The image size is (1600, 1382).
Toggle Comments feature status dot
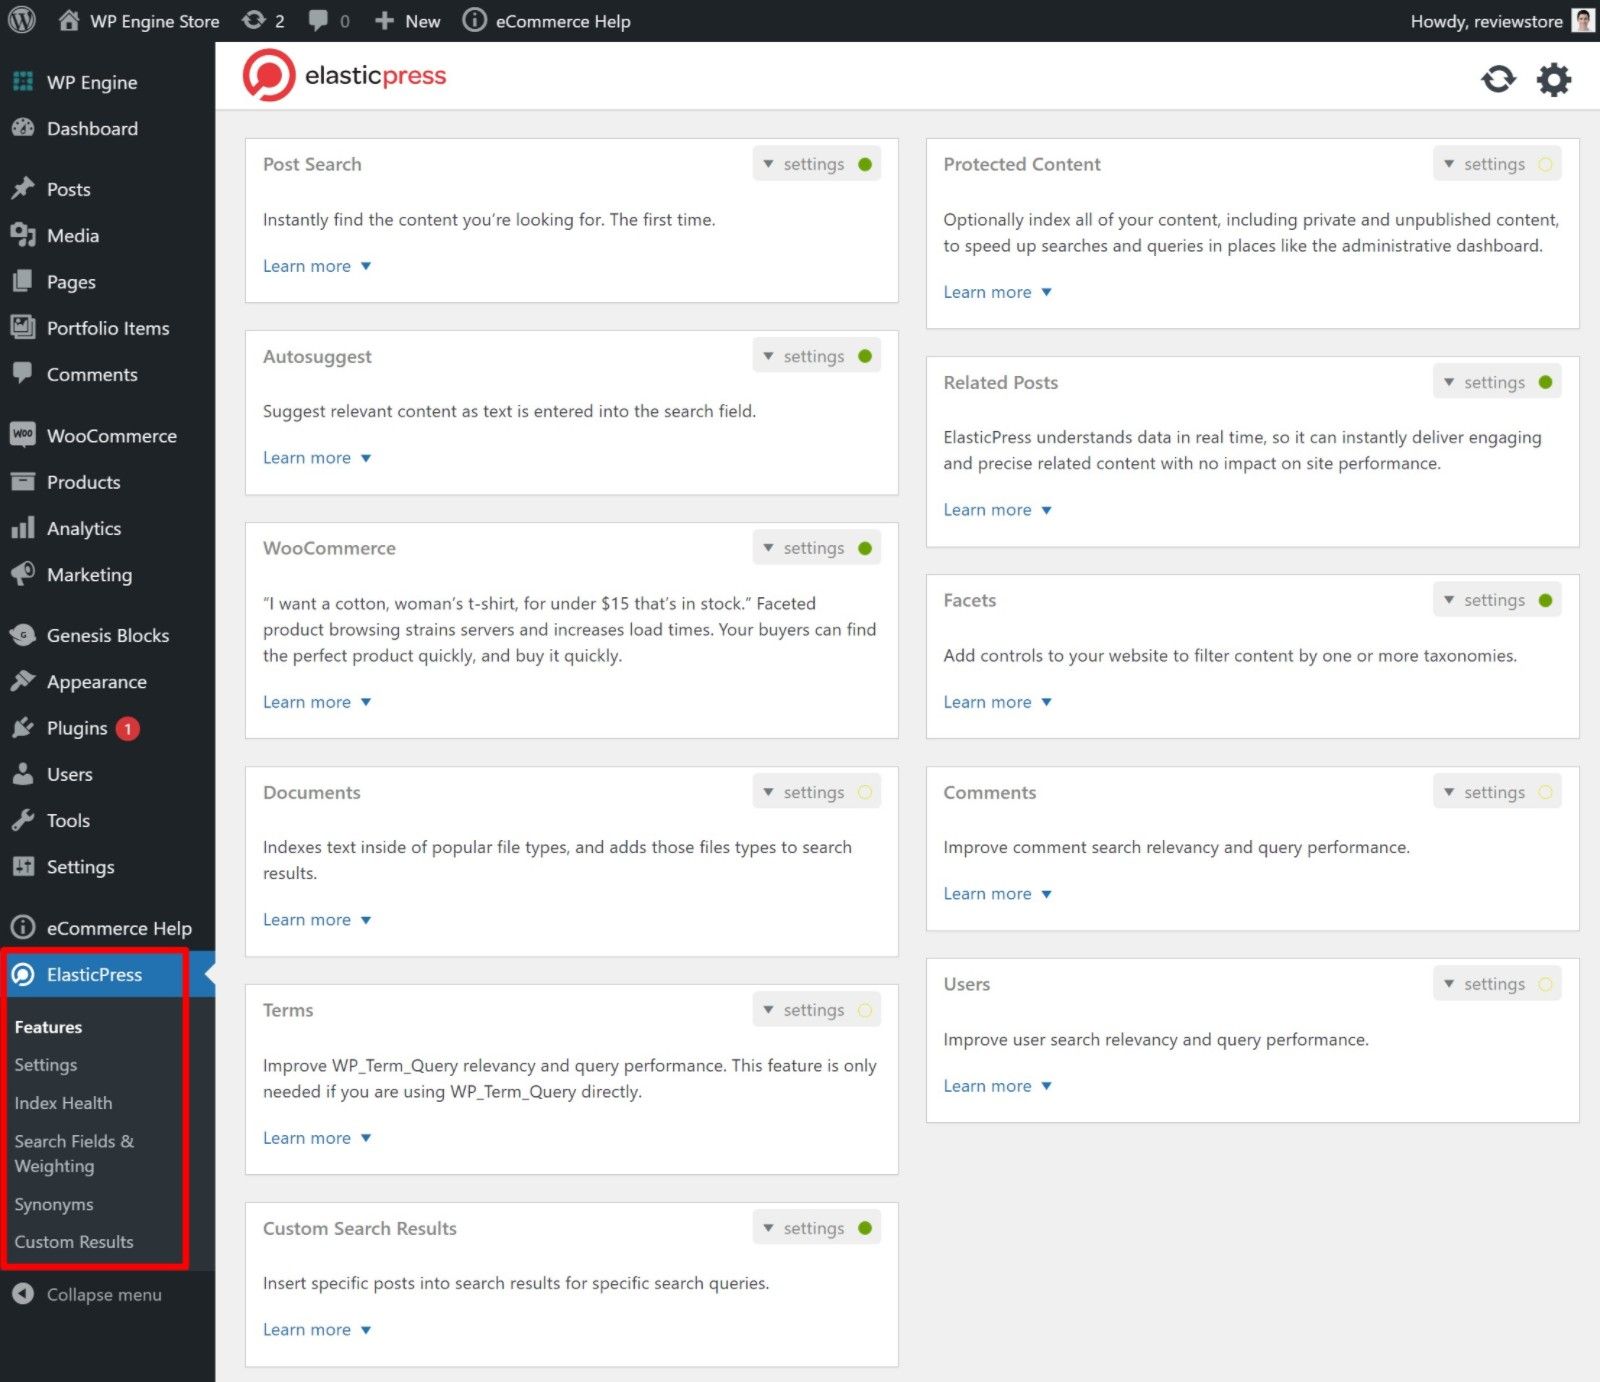pos(1545,792)
